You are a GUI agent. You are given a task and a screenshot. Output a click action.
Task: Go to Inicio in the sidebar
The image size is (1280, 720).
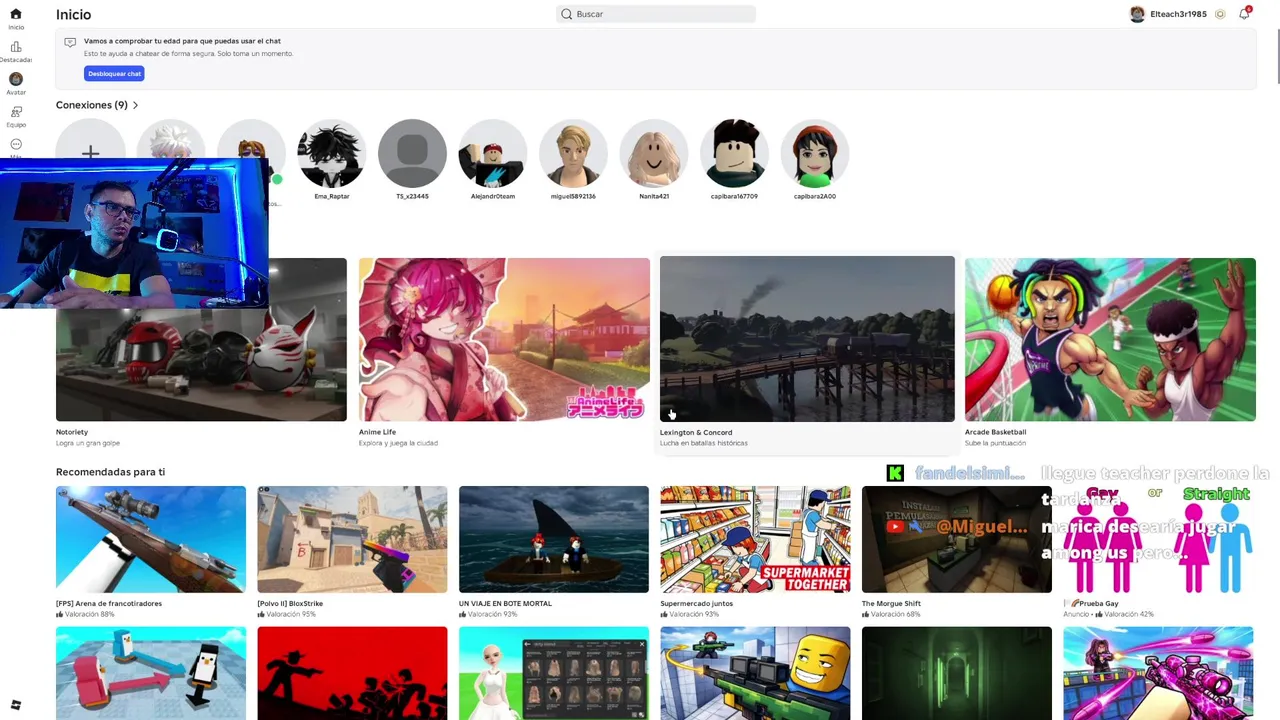[x=15, y=18]
